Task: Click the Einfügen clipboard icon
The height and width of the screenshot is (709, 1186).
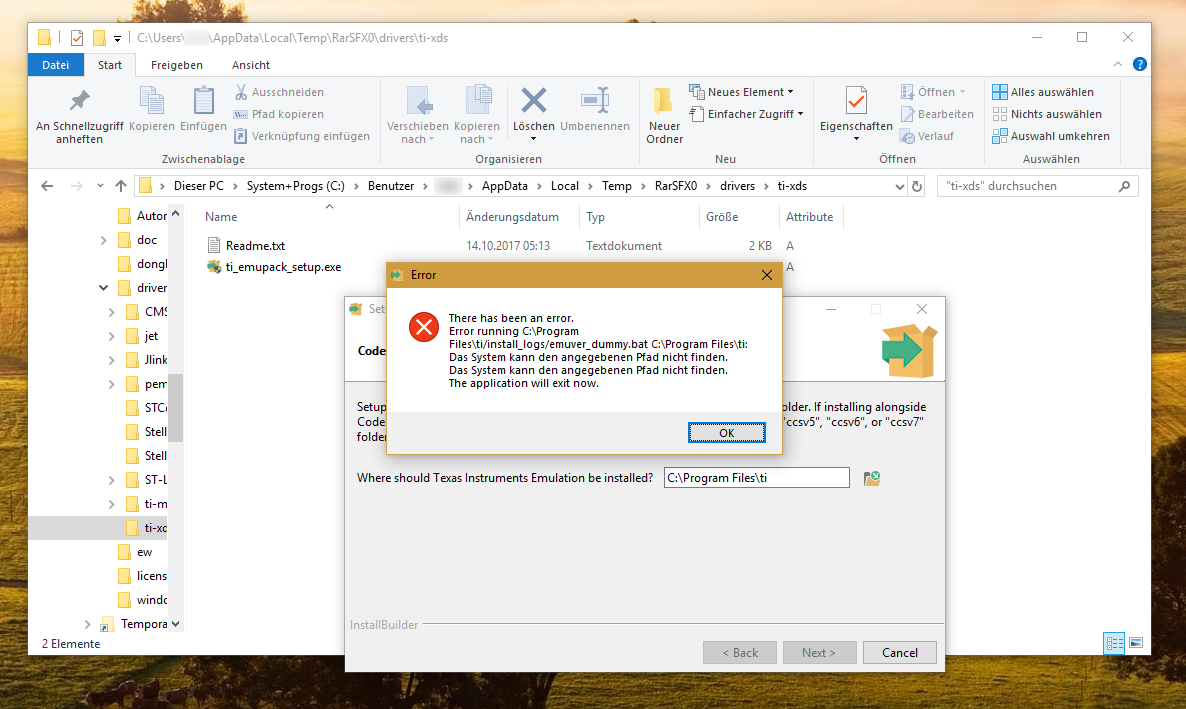Action: tap(203, 101)
